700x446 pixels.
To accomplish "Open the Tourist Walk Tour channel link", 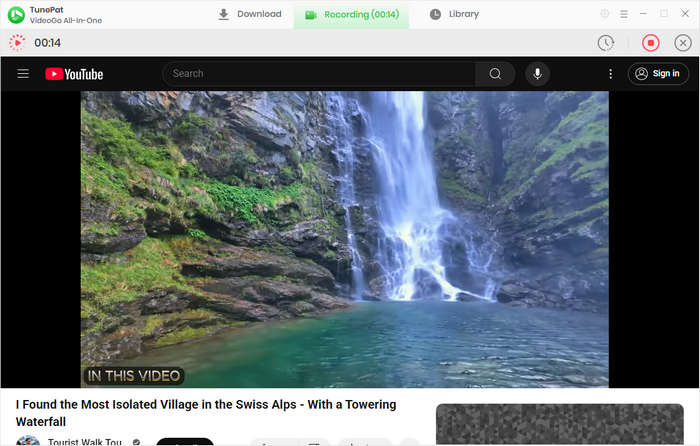I will 84,441.
